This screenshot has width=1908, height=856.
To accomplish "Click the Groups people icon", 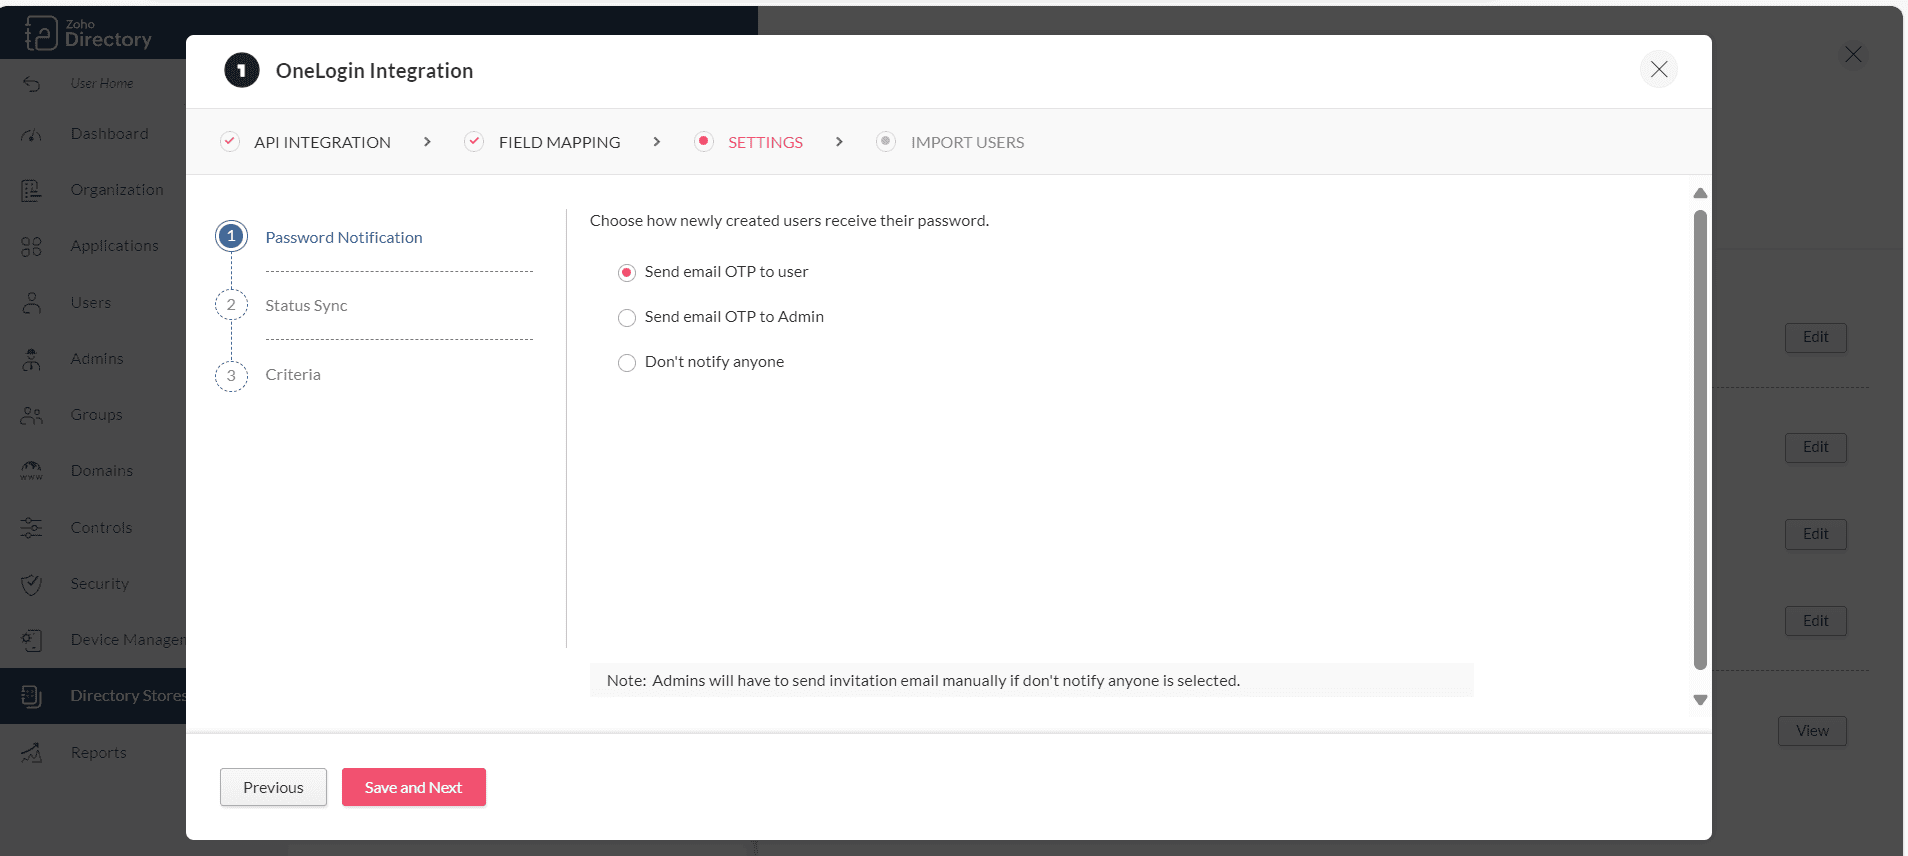I will (32, 416).
